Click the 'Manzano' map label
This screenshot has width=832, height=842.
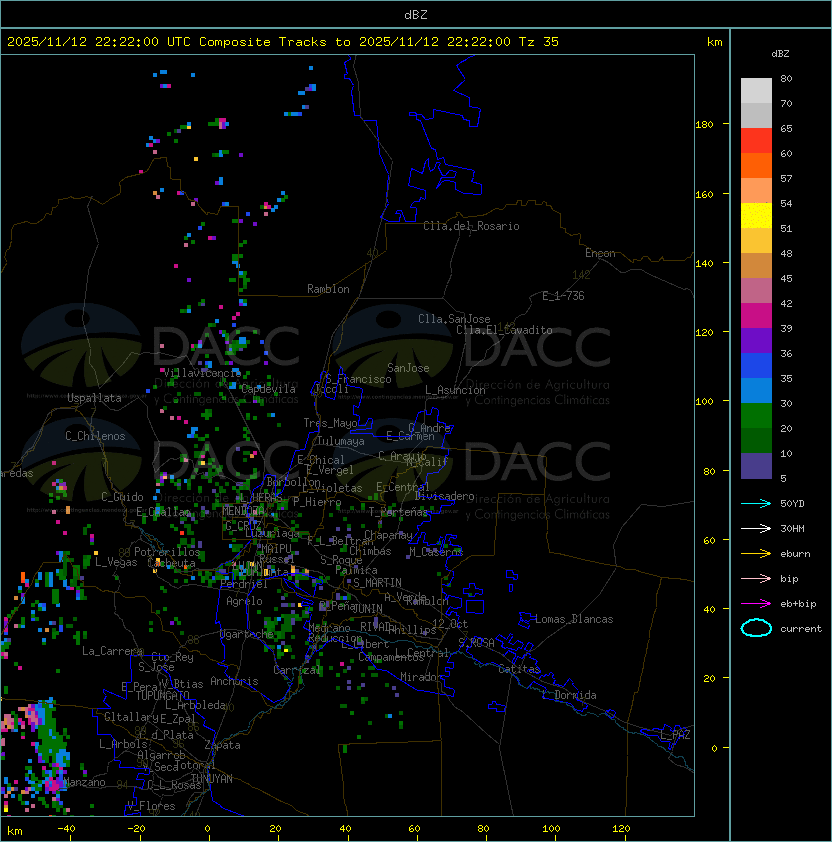click(85, 782)
